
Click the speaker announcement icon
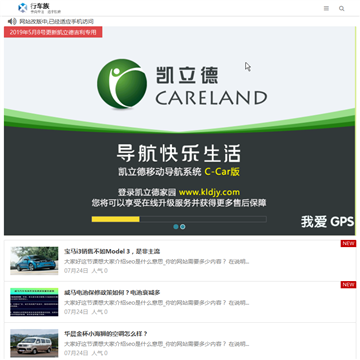pyautogui.click(x=12, y=22)
